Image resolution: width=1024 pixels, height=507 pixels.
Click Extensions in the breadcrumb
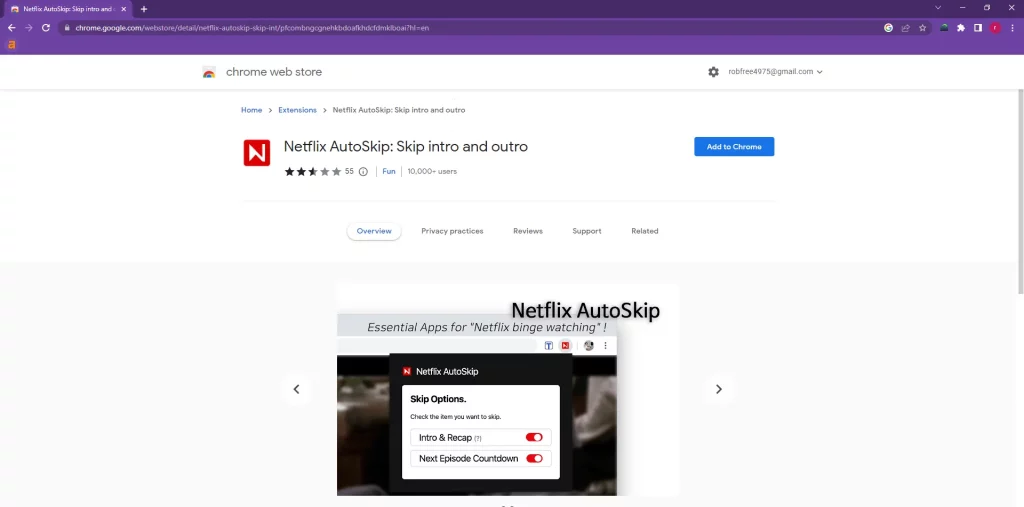click(297, 110)
